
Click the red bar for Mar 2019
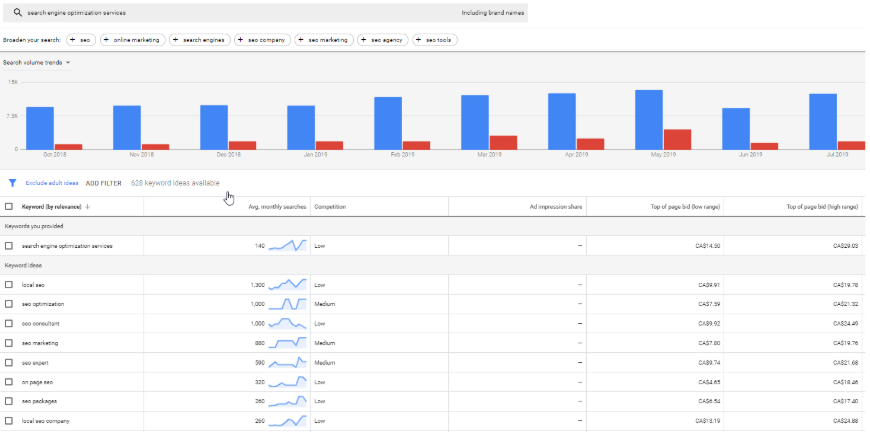point(503,143)
